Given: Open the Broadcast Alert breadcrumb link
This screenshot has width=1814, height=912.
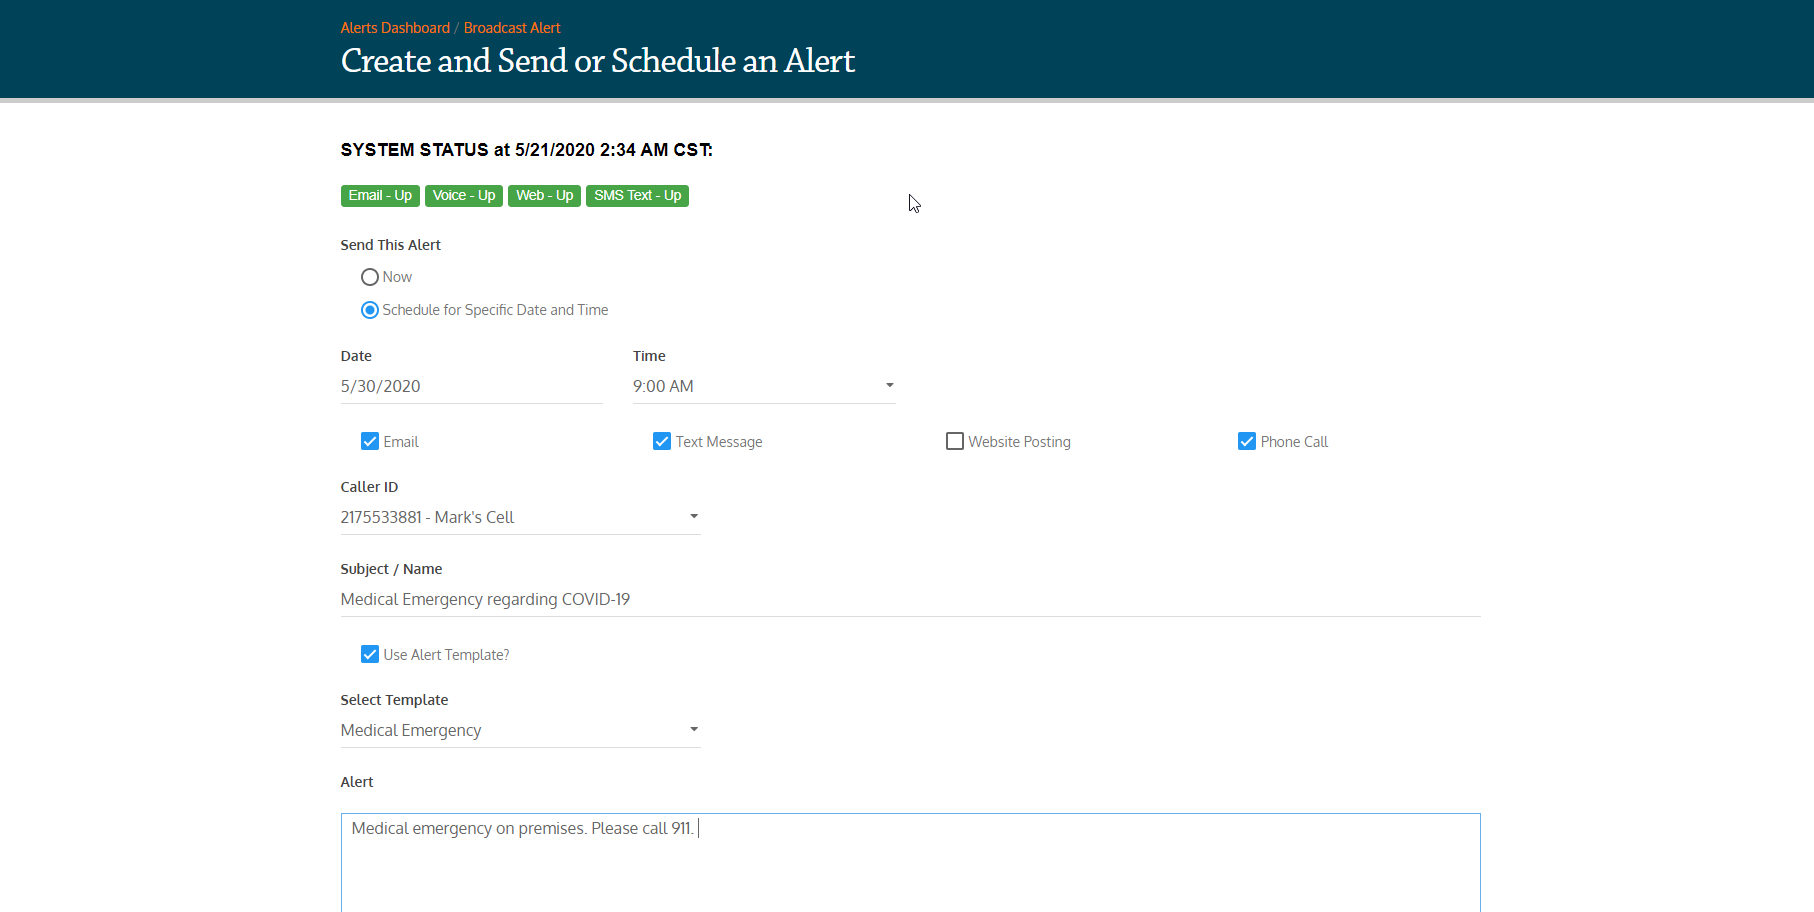Looking at the screenshot, I should tap(512, 28).
